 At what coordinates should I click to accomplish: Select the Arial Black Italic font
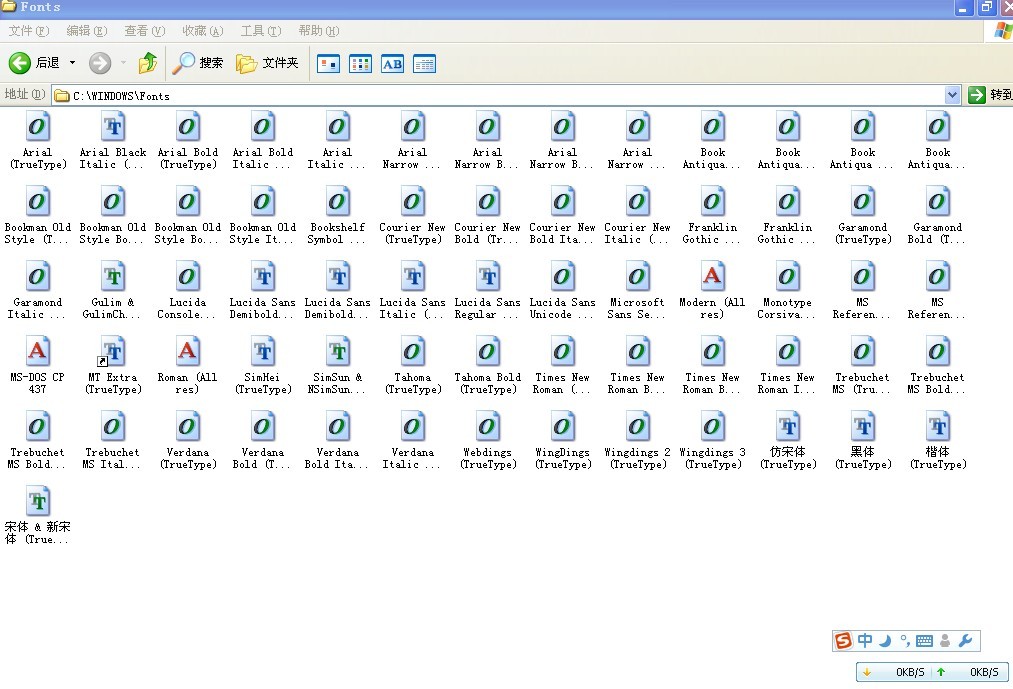pyautogui.click(x=112, y=140)
